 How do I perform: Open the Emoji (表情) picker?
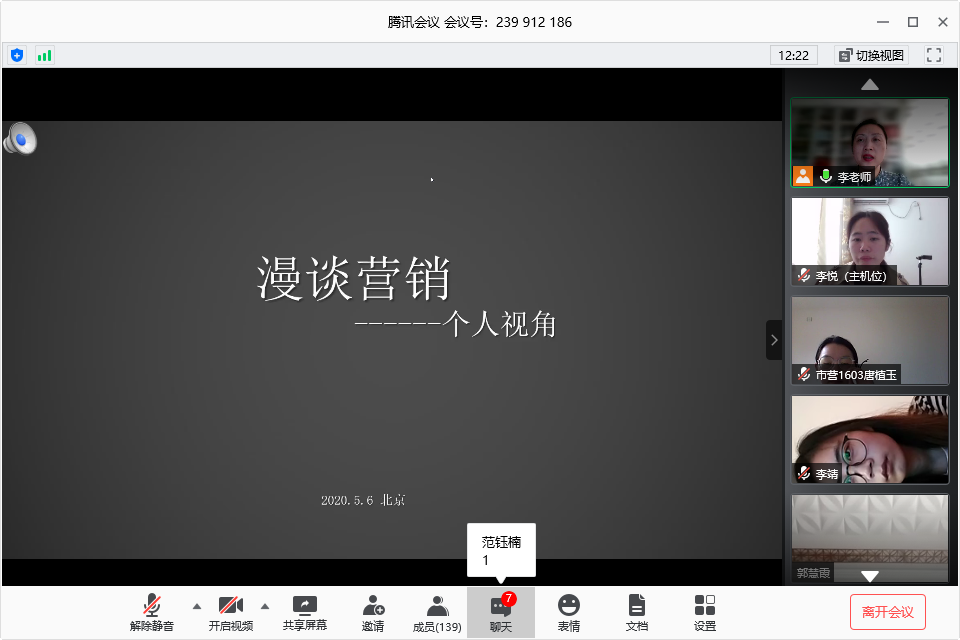568,613
